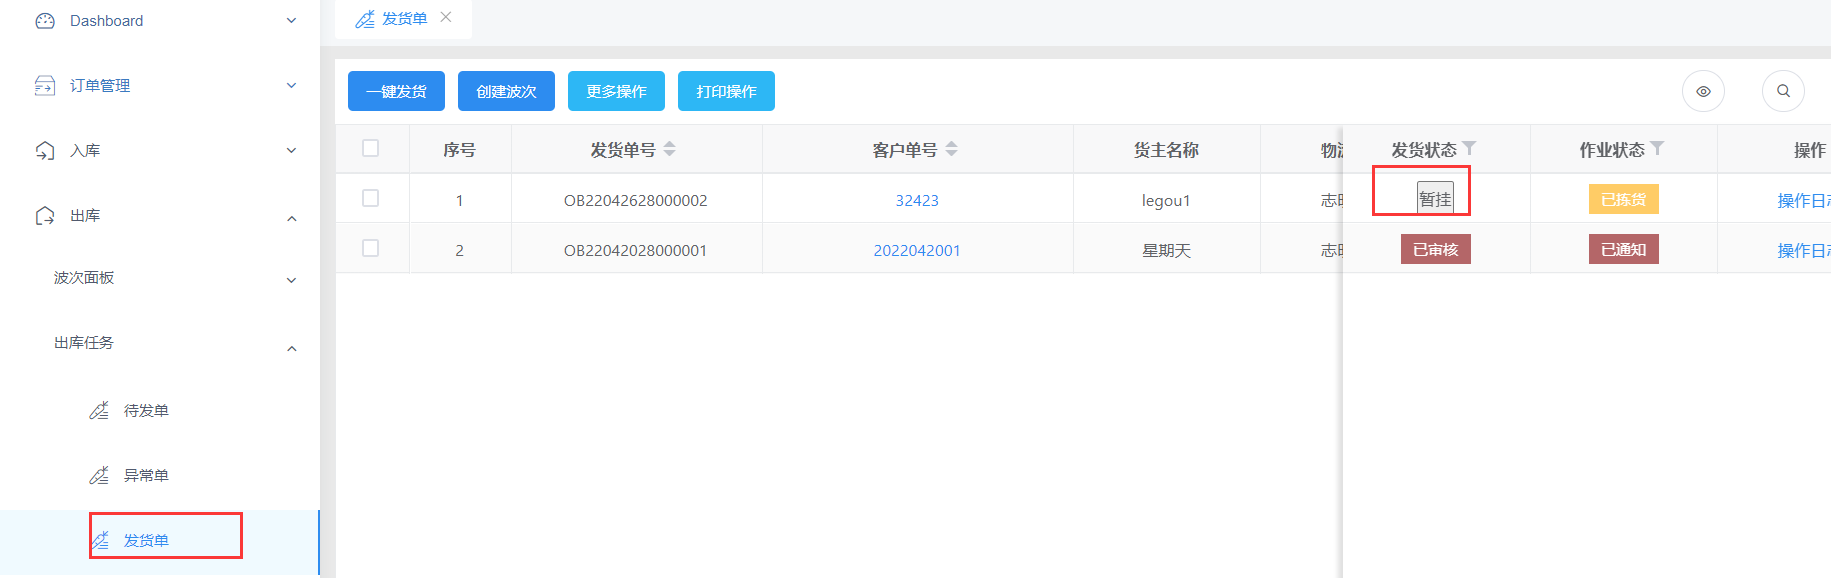Click the 出库 sidebar icon
This screenshot has height=578, width=1831.
45,216
